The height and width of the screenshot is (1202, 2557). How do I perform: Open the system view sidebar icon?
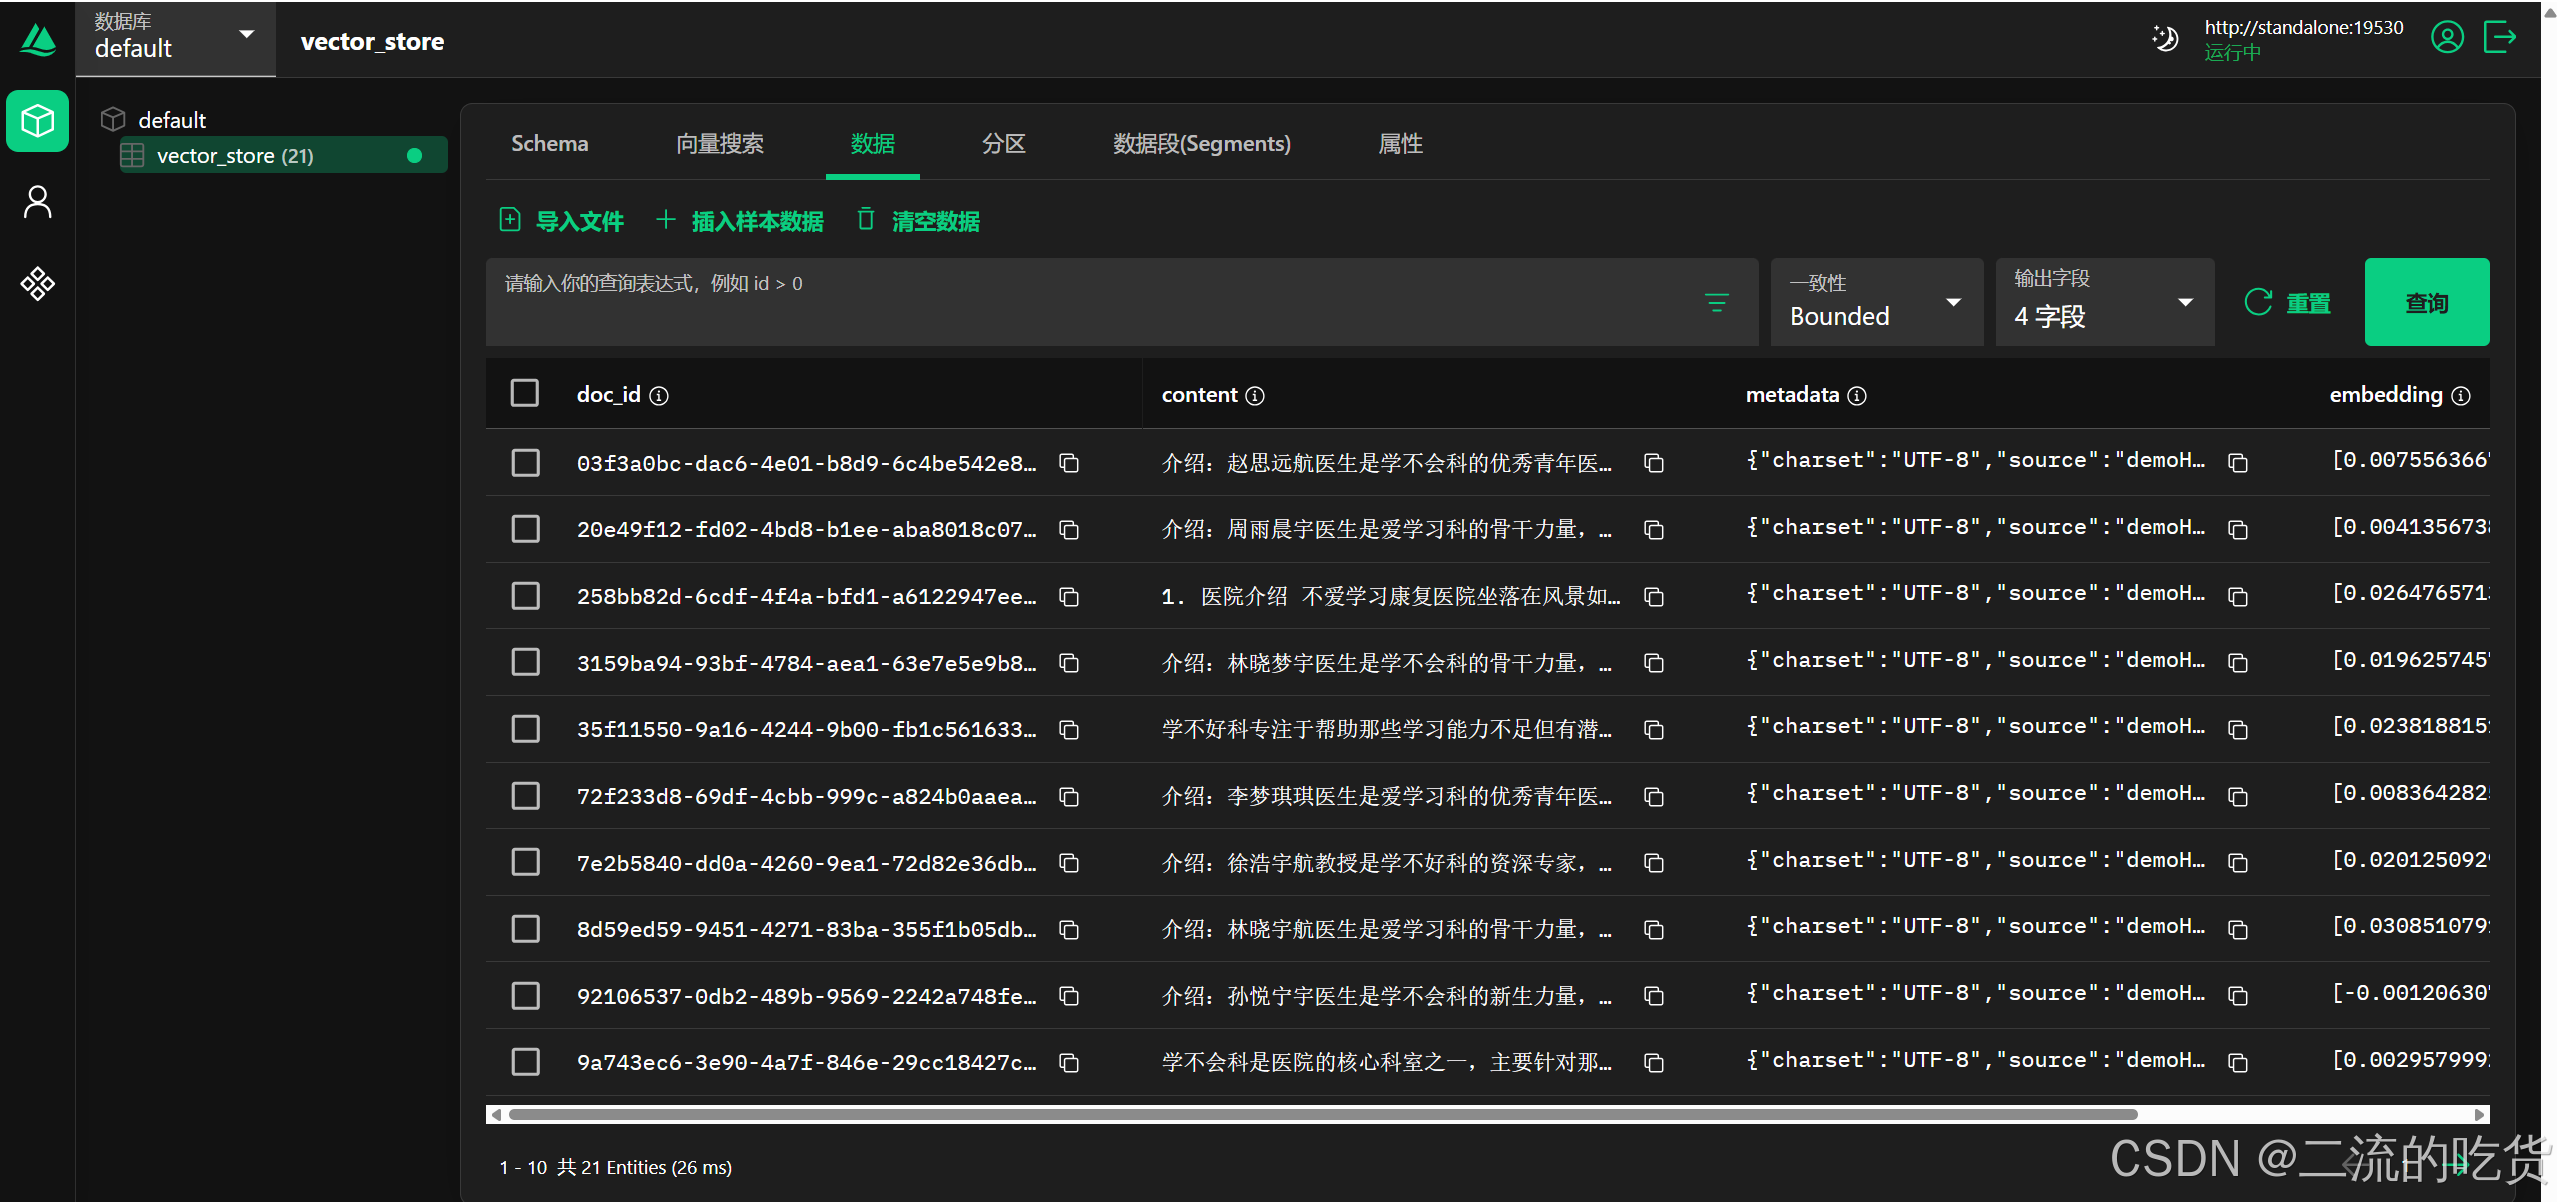click(x=36, y=284)
